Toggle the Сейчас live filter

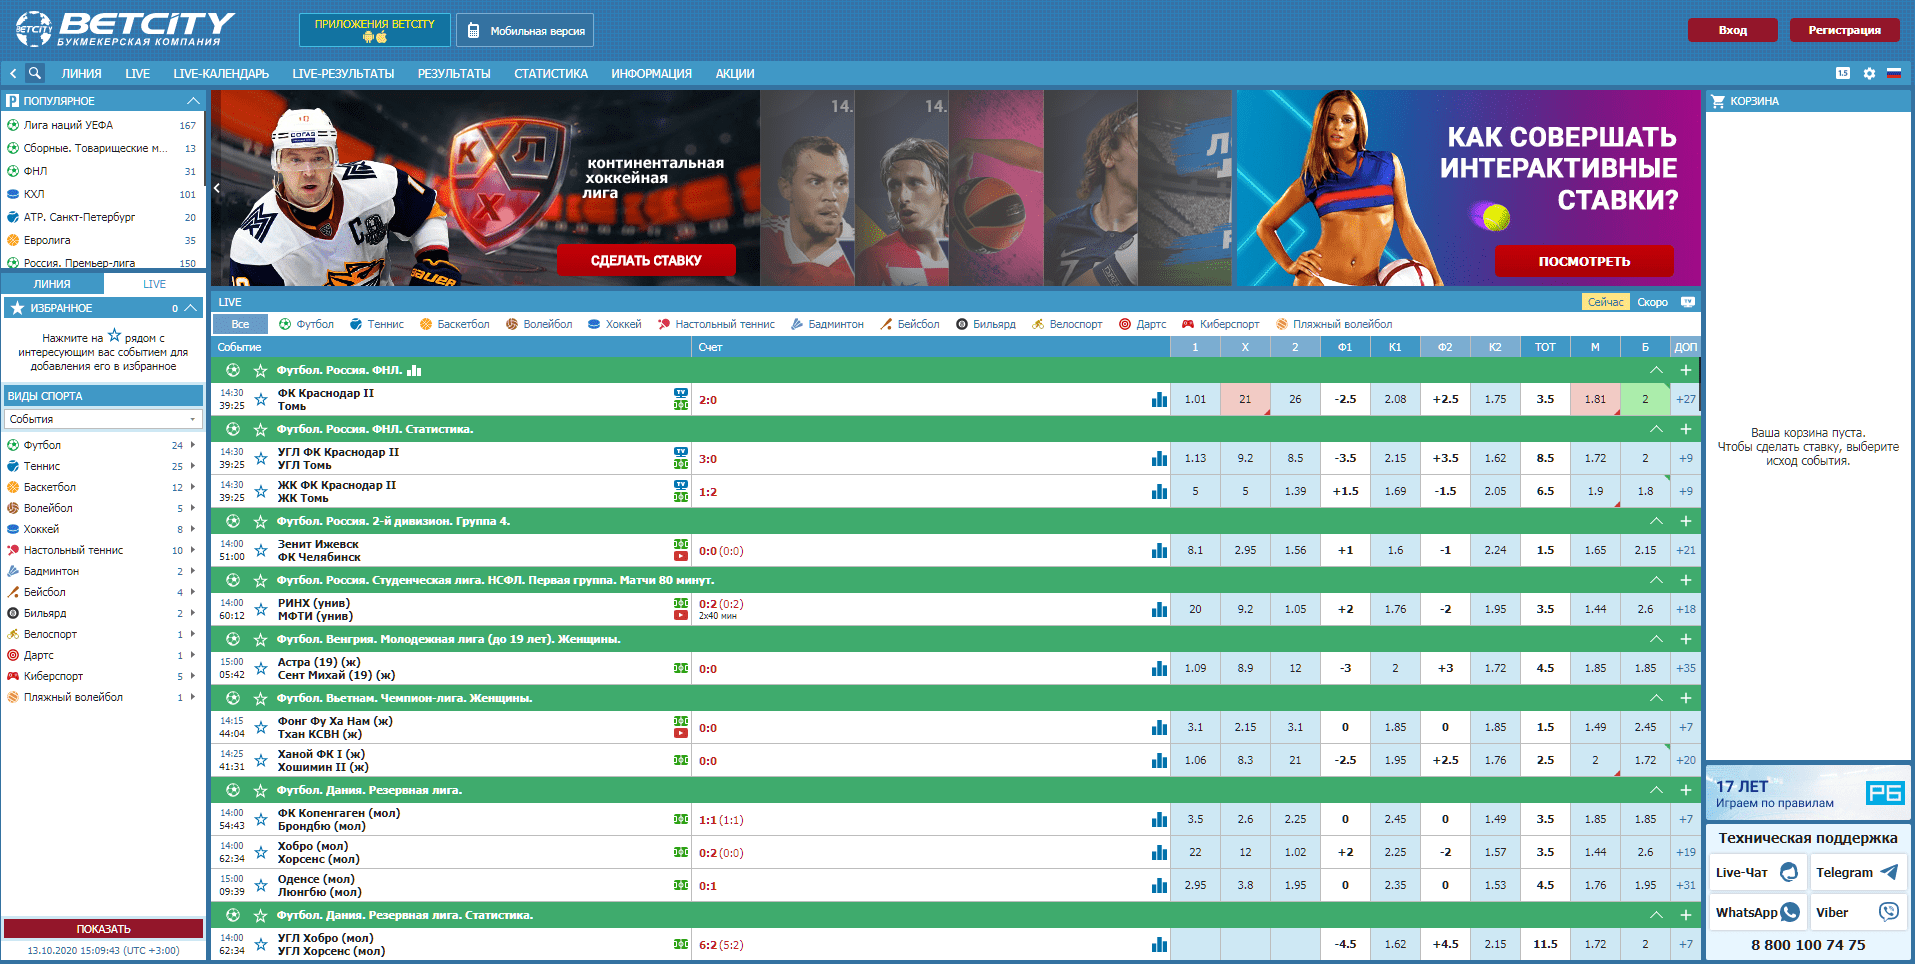click(1606, 302)
